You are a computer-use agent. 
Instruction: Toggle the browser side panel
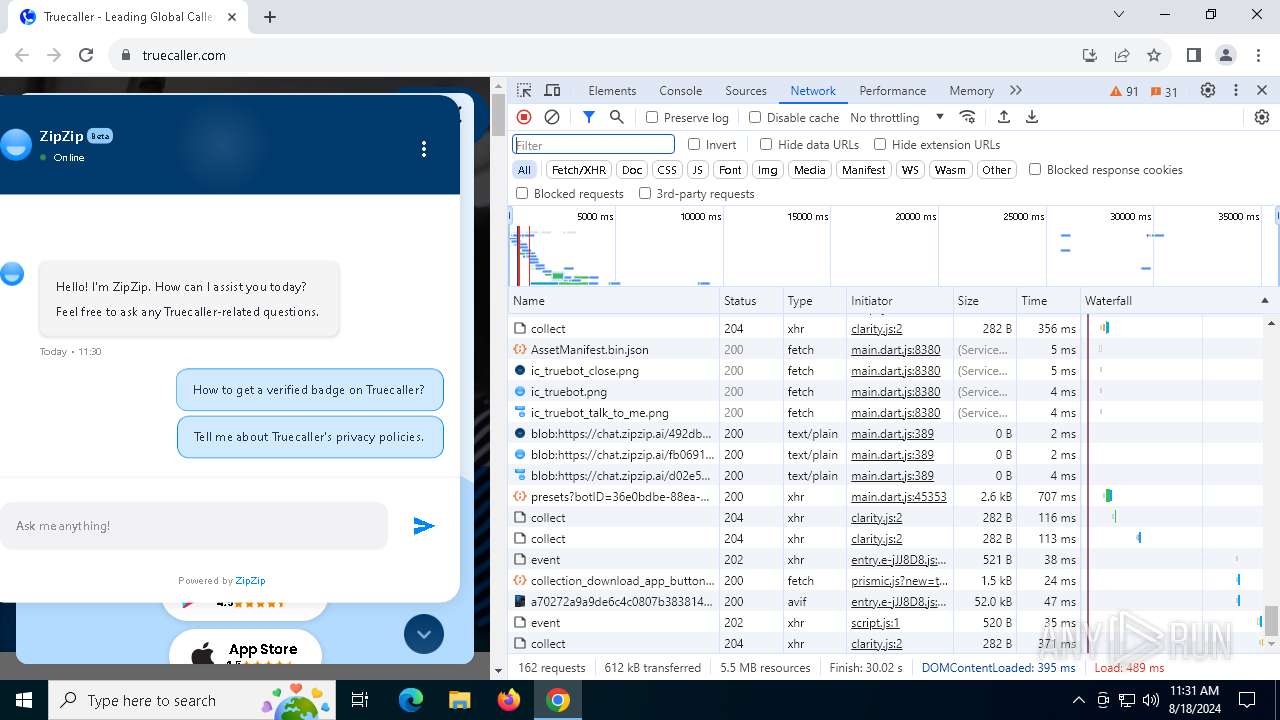click(x=1194, y=55)
